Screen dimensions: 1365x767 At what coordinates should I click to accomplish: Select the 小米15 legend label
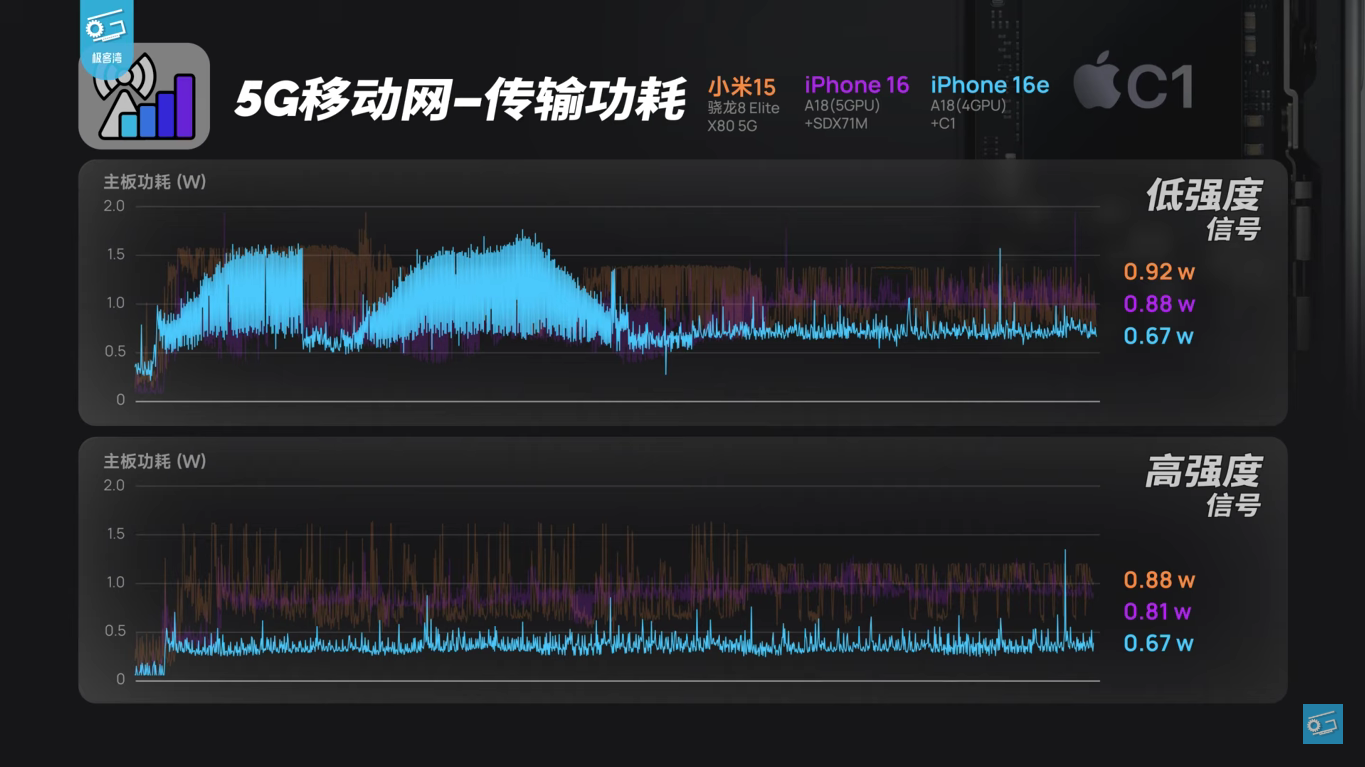pos(742,86)
